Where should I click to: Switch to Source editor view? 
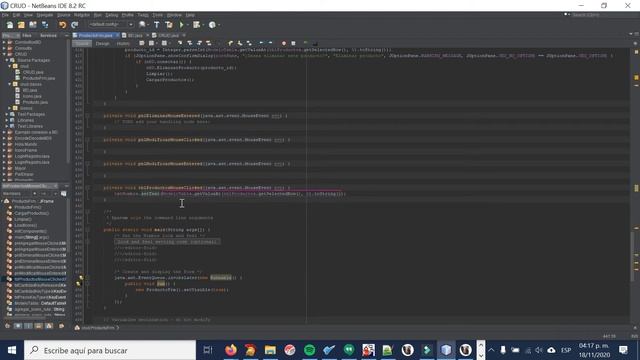(x=82, y=43)
